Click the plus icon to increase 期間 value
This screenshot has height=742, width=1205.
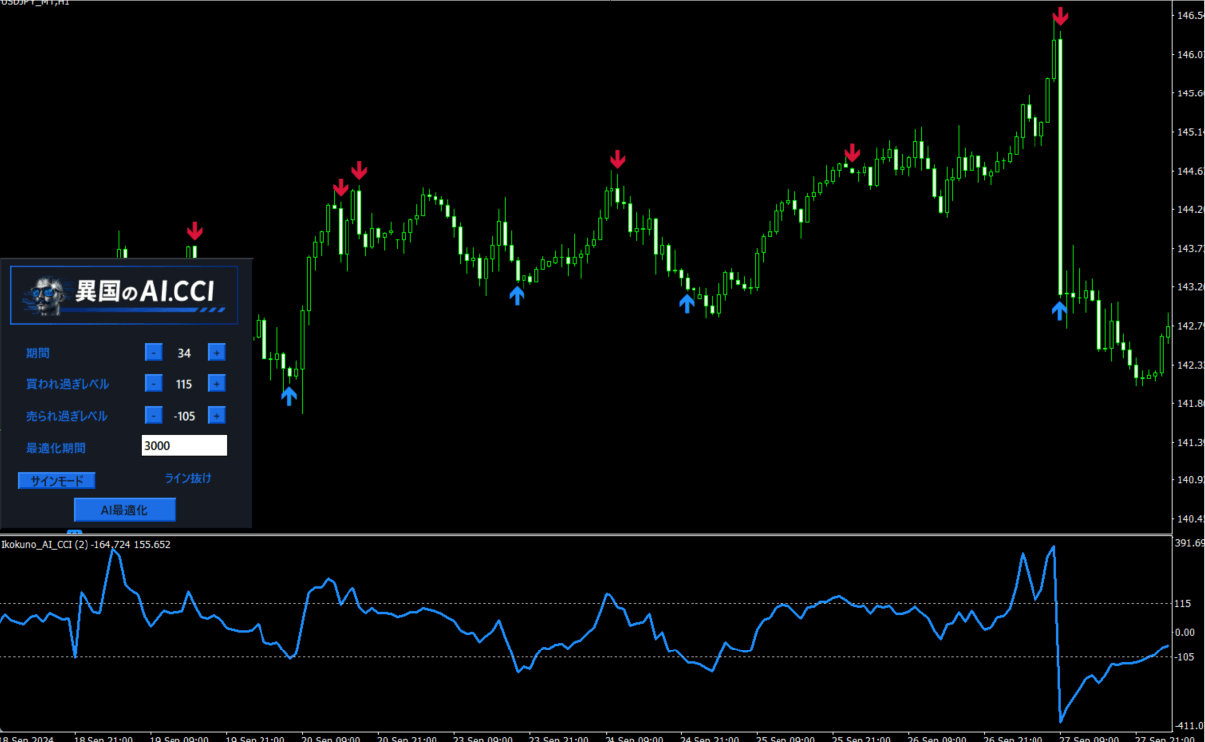coord(216,352)
